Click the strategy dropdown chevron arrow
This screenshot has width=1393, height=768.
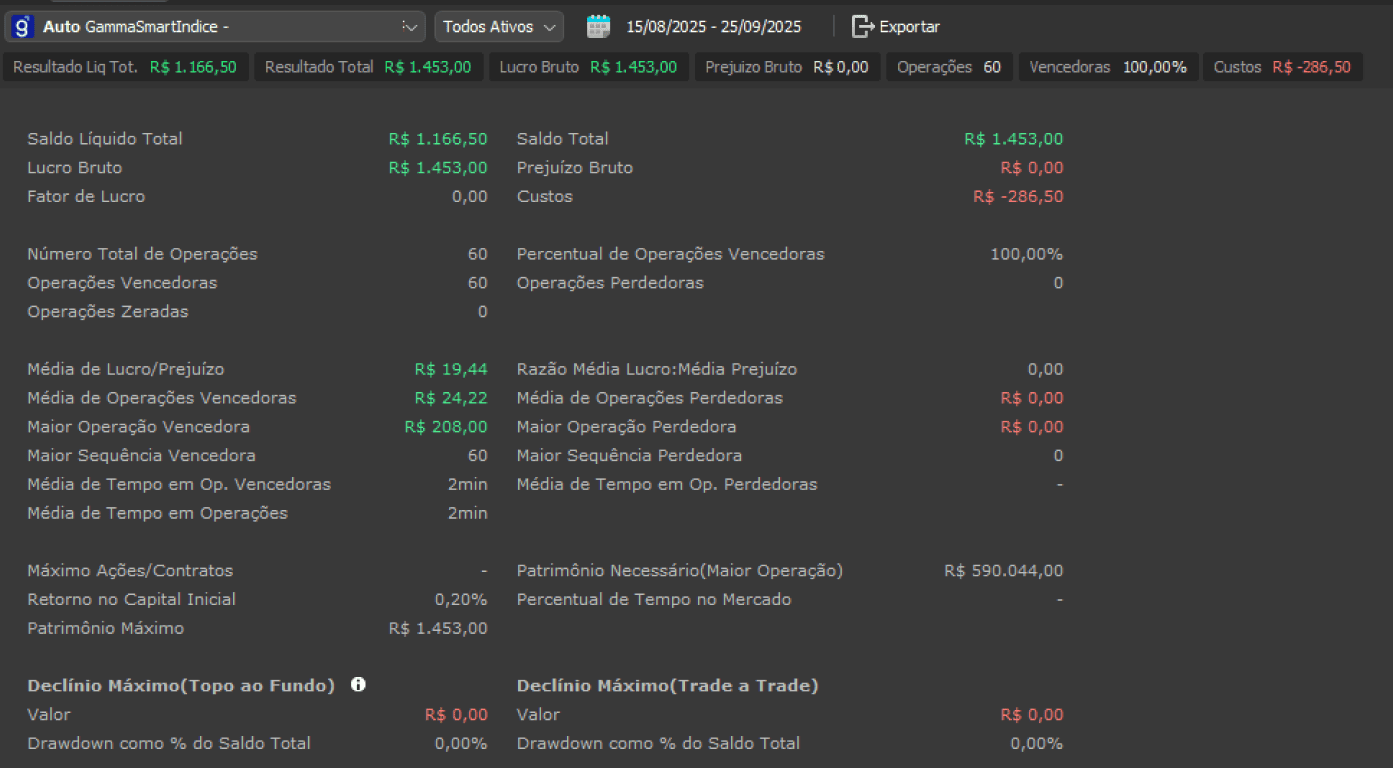[410, 27]
